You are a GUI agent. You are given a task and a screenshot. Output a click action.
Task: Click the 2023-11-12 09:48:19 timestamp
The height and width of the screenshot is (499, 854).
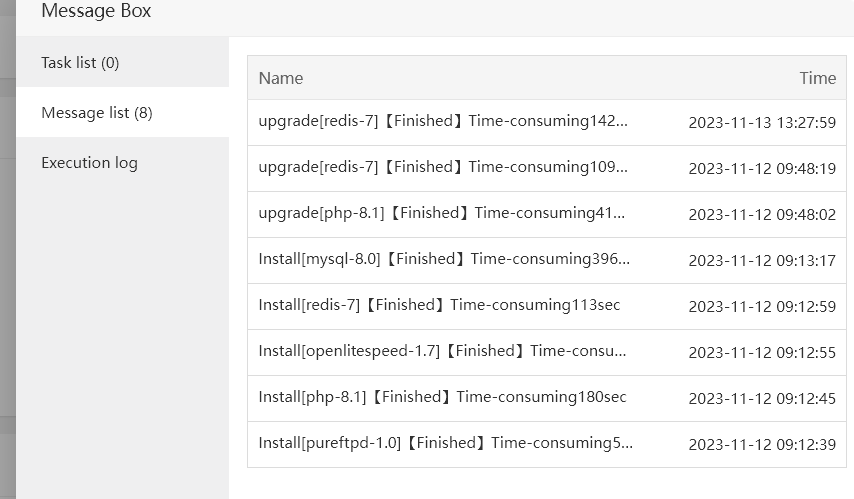pyautogui.click(x=762, y=169)
